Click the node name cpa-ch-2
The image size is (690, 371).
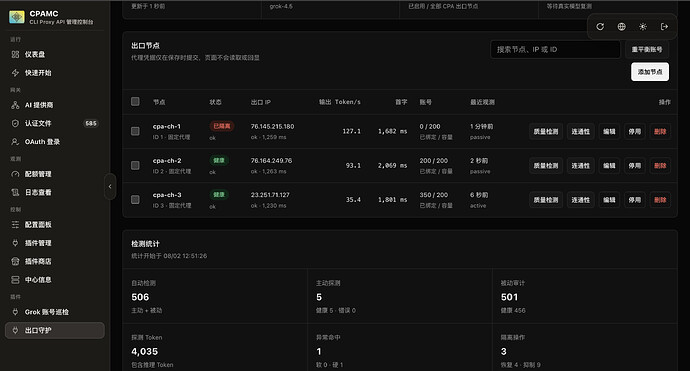pyautogui.click(x=167, y=161)
